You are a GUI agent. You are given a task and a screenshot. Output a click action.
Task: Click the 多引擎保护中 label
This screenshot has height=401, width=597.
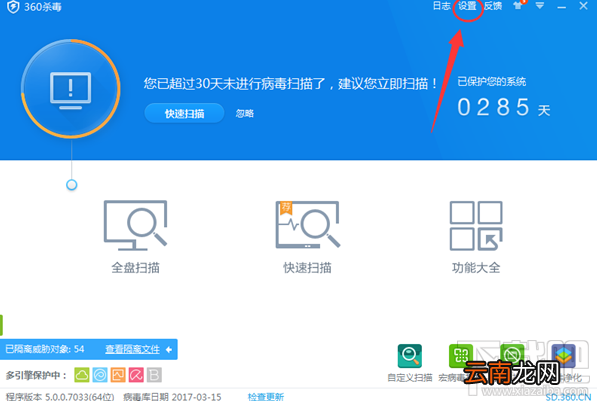point(36,375)
